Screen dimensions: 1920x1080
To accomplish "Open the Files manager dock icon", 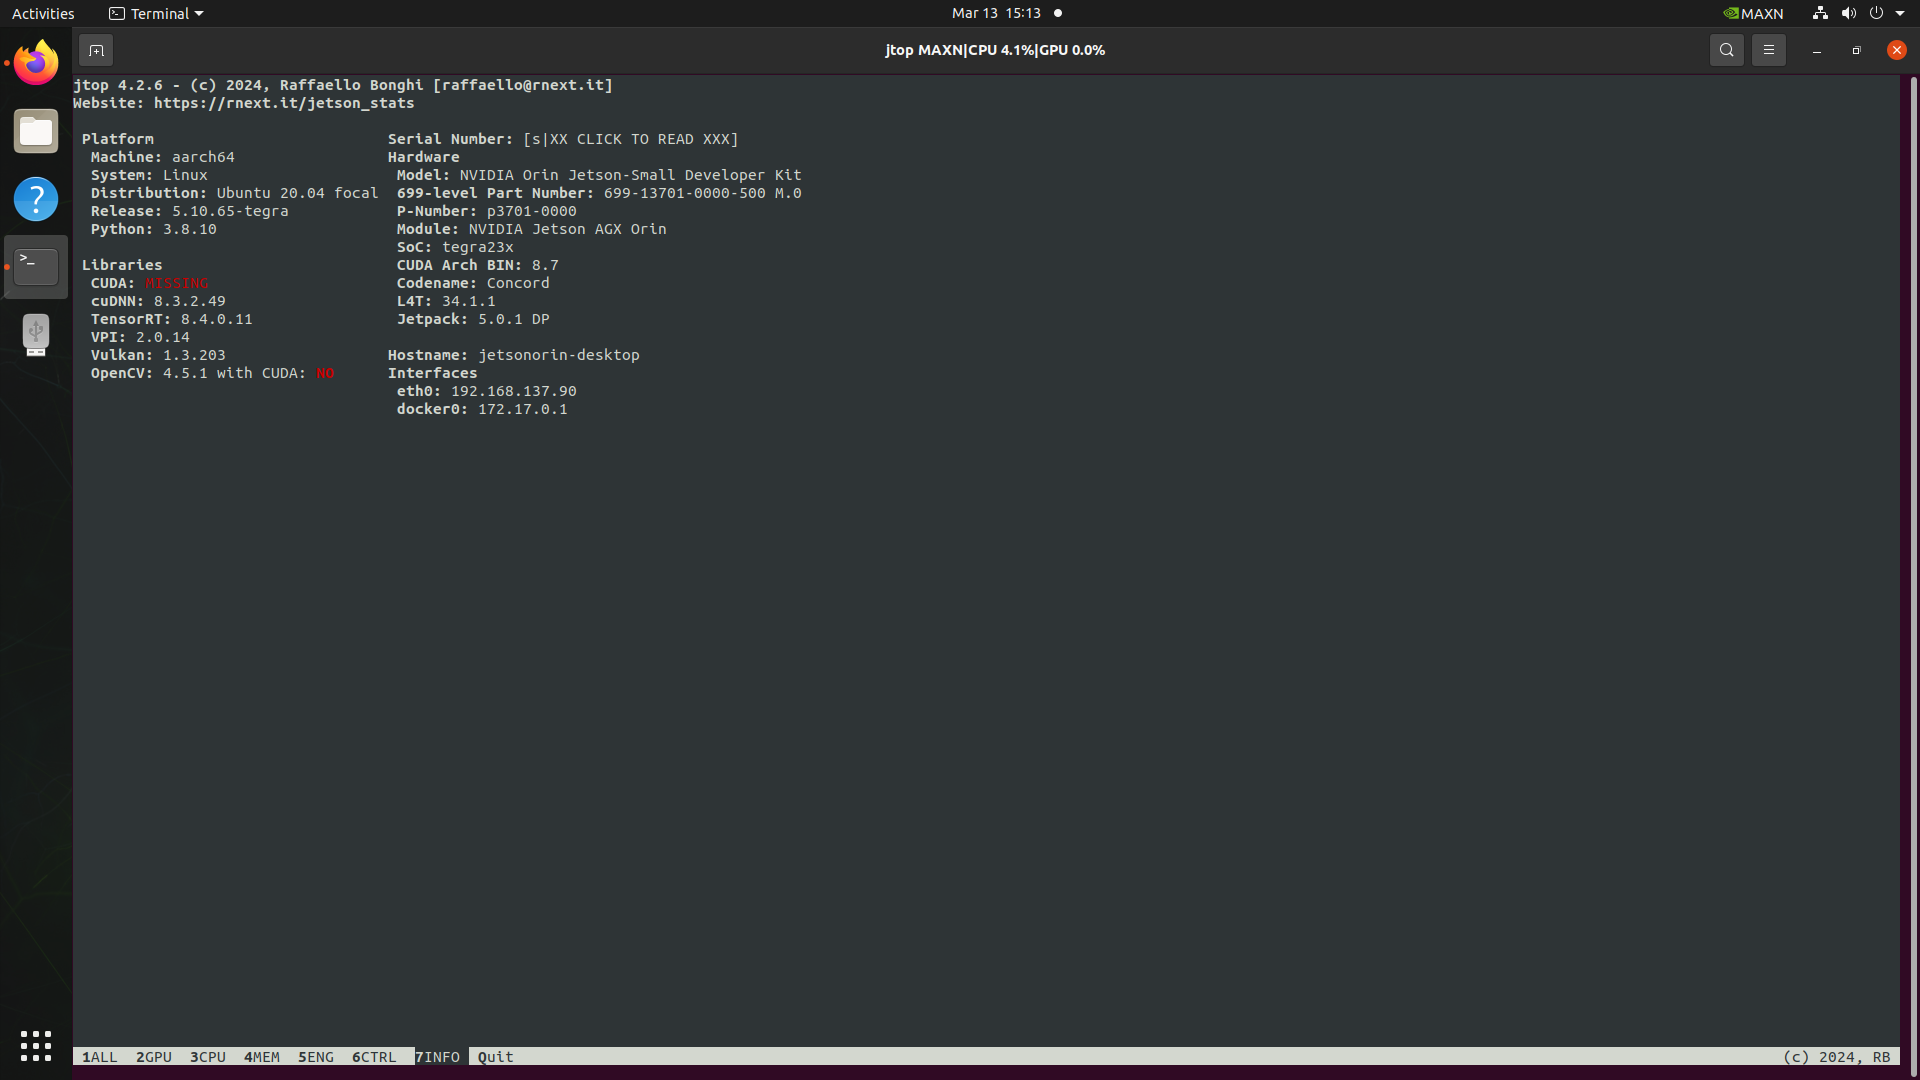I will (x=36, y=131).
